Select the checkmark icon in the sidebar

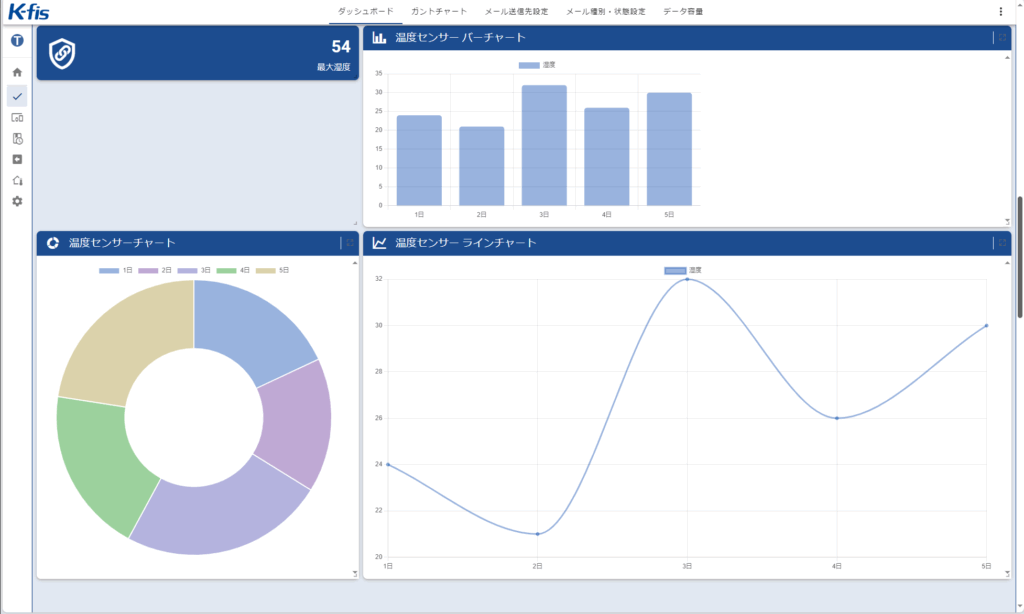17,96
